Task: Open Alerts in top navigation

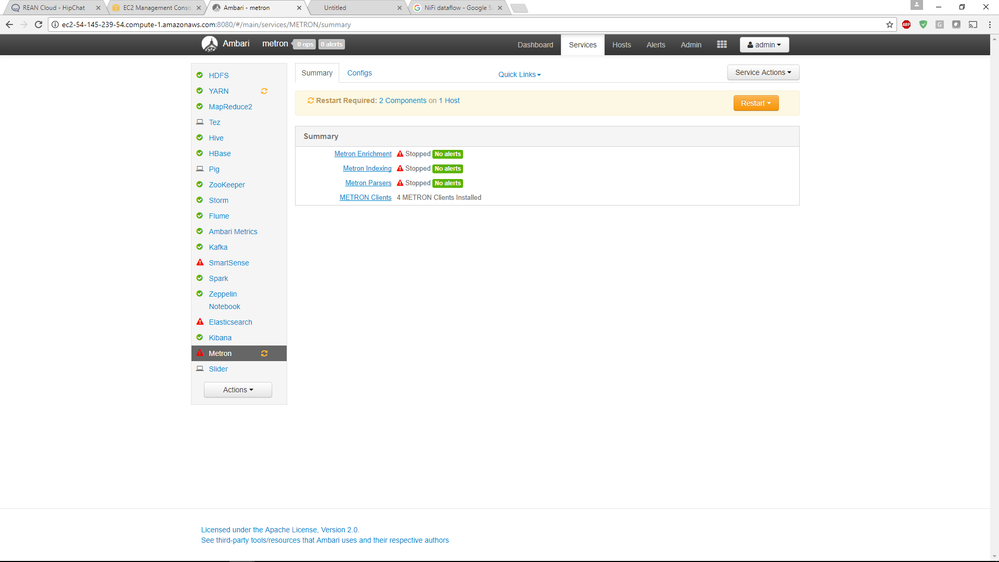Action: 656,45
